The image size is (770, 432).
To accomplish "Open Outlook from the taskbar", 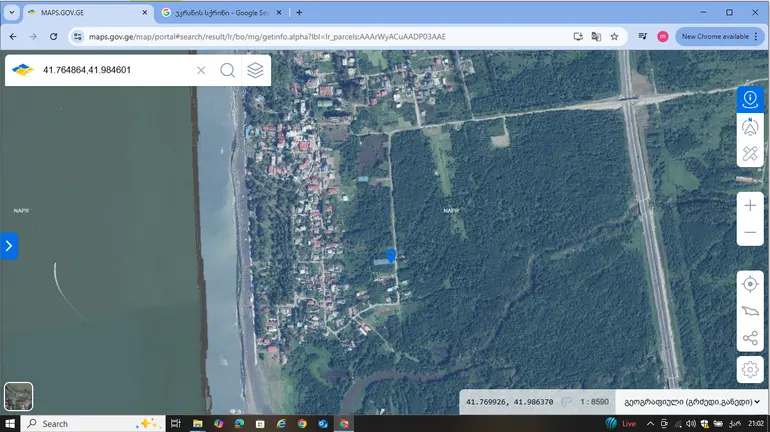I will [323, 424].
